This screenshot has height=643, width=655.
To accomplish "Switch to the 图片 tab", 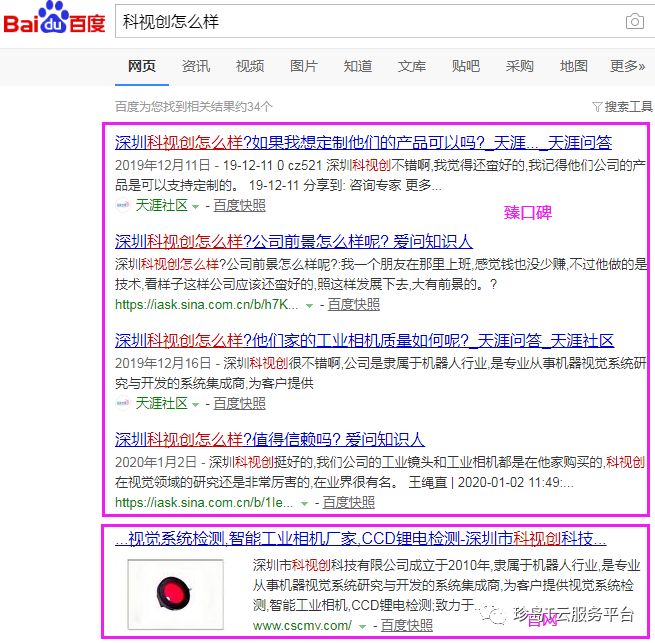I will click(304, 66).
